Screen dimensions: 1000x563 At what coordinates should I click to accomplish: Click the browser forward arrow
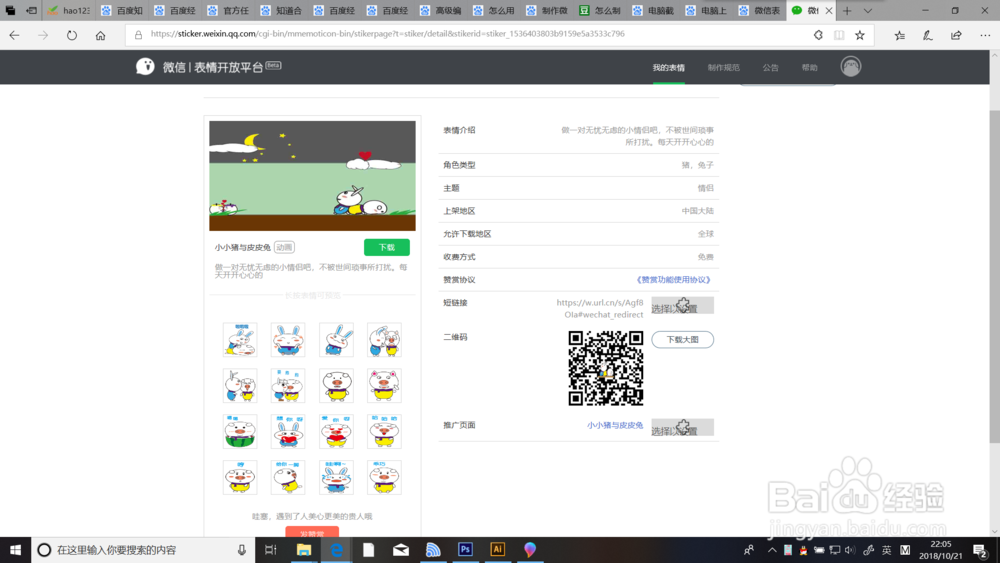click(43, 36)
